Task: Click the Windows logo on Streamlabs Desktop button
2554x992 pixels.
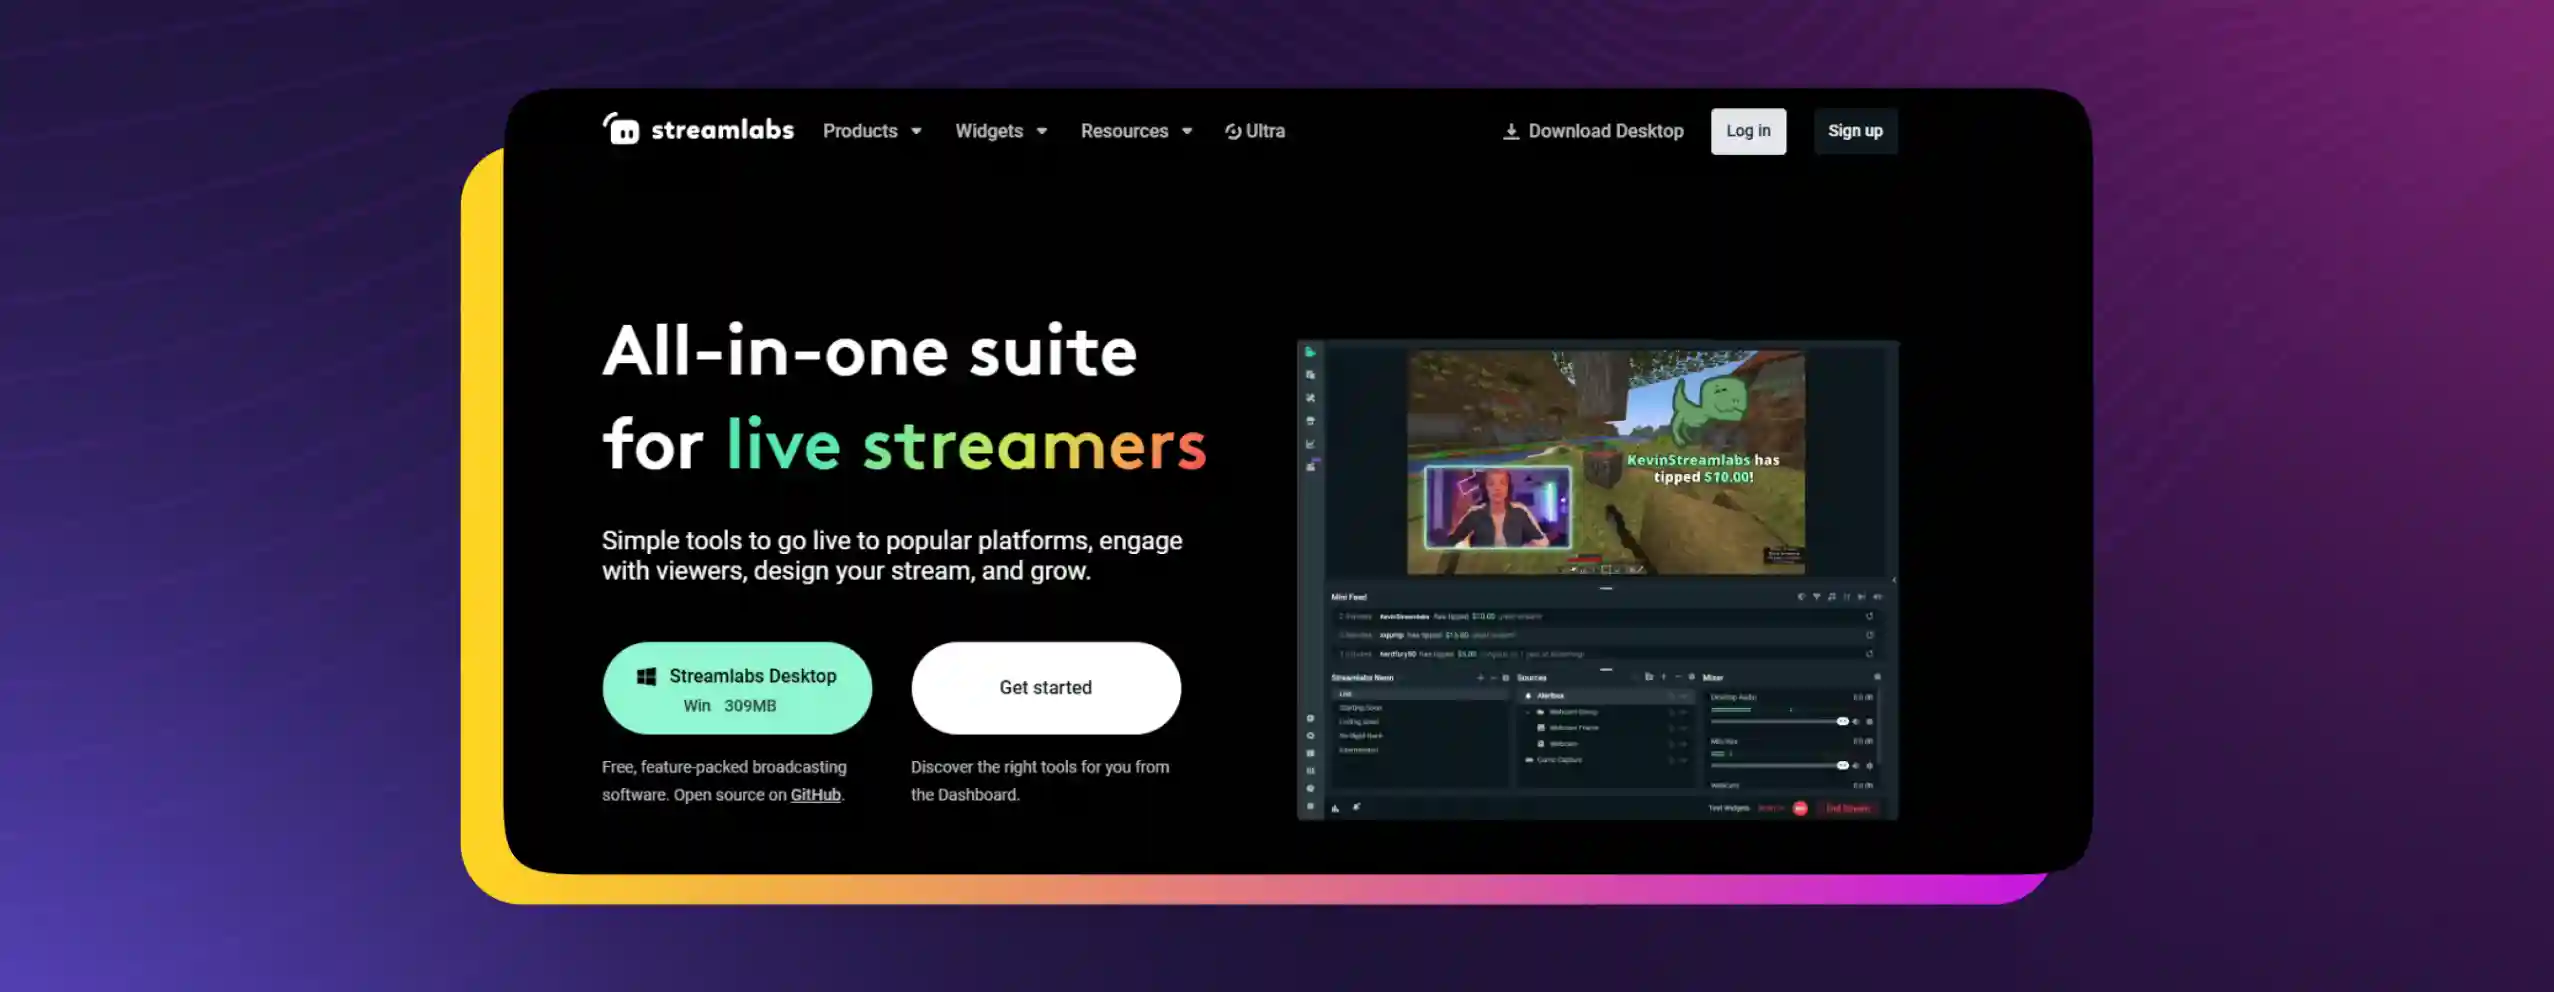Action: pyautogui.click(x=647, y=677)
